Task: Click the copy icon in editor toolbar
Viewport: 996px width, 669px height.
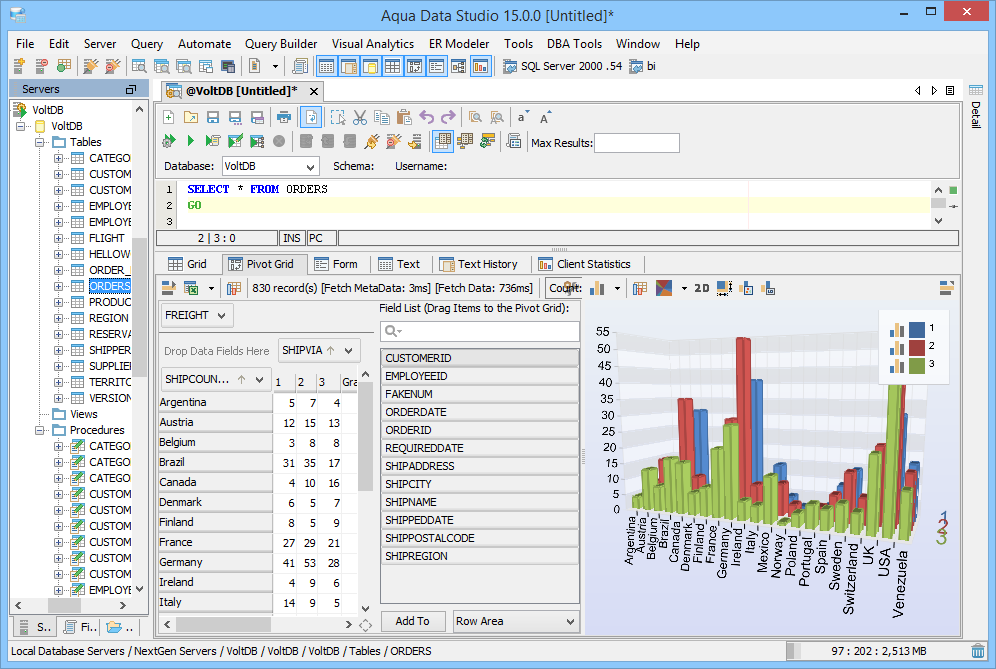Action: [x=382, y=118]
